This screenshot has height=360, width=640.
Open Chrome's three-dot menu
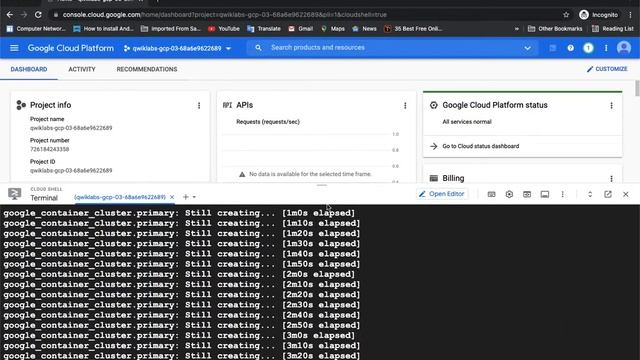(x=630, y=15)
